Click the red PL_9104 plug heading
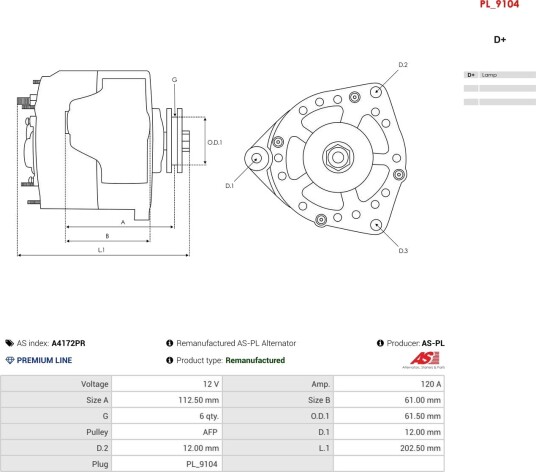 point(499,4)
